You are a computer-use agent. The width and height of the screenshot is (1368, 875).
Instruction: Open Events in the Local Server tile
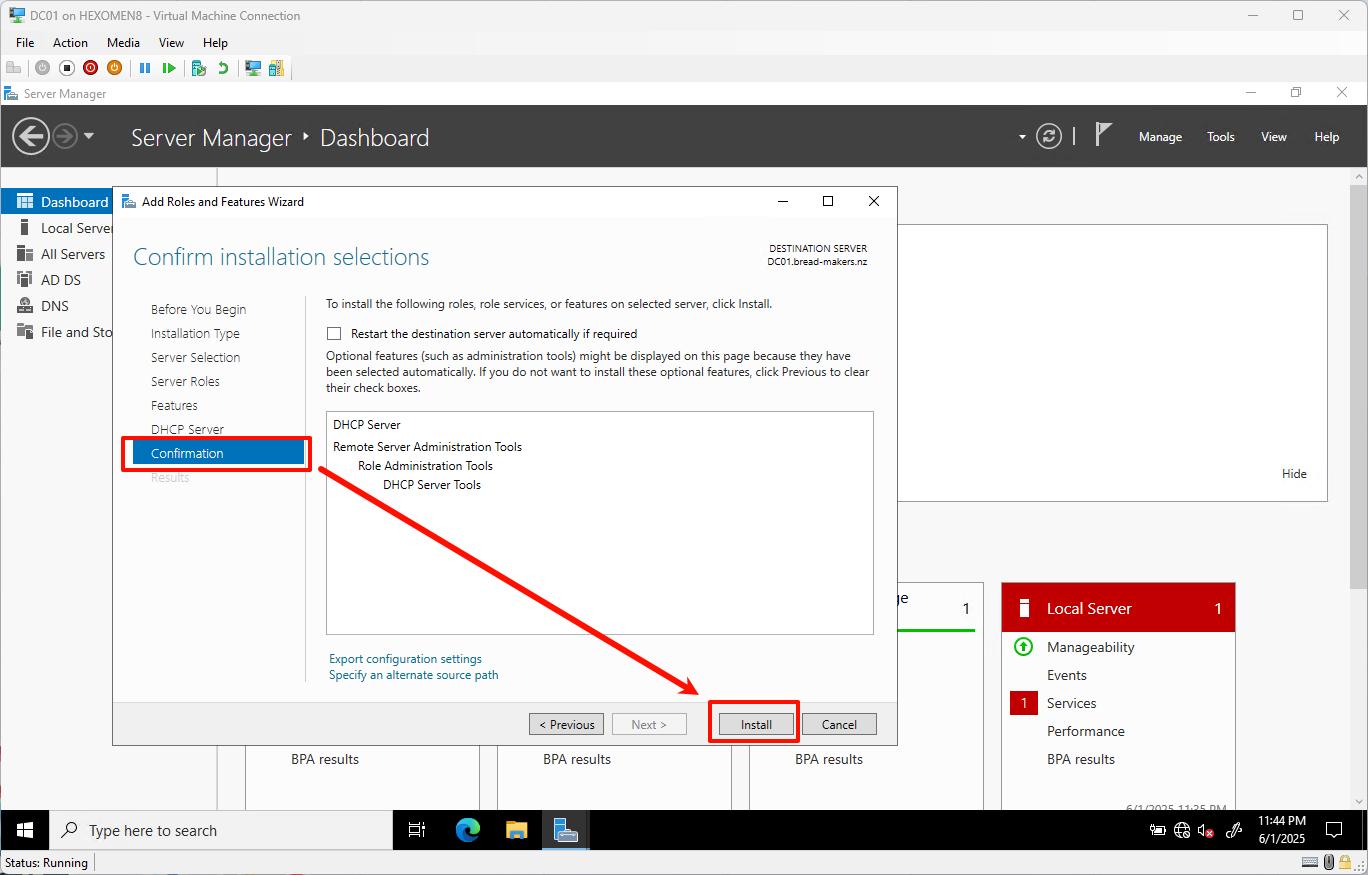pos(1066,675)
